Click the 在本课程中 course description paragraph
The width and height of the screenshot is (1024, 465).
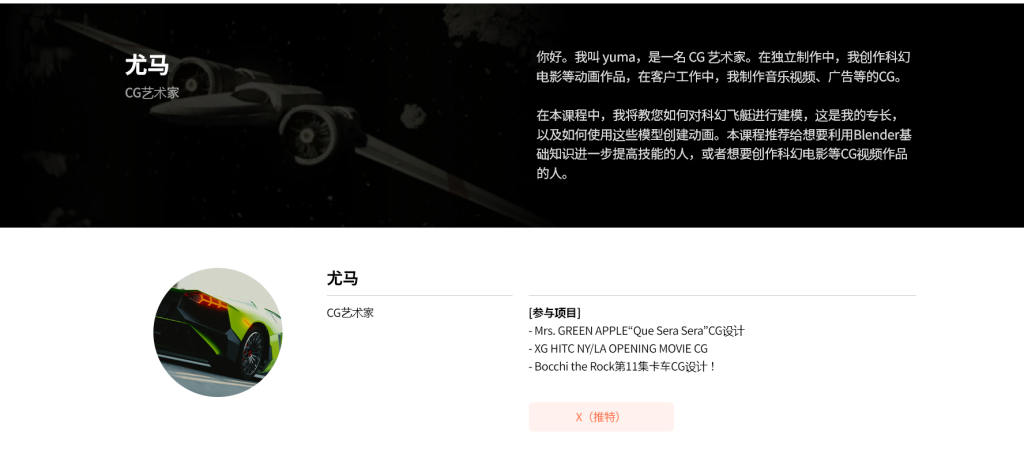tap(723, 145)
